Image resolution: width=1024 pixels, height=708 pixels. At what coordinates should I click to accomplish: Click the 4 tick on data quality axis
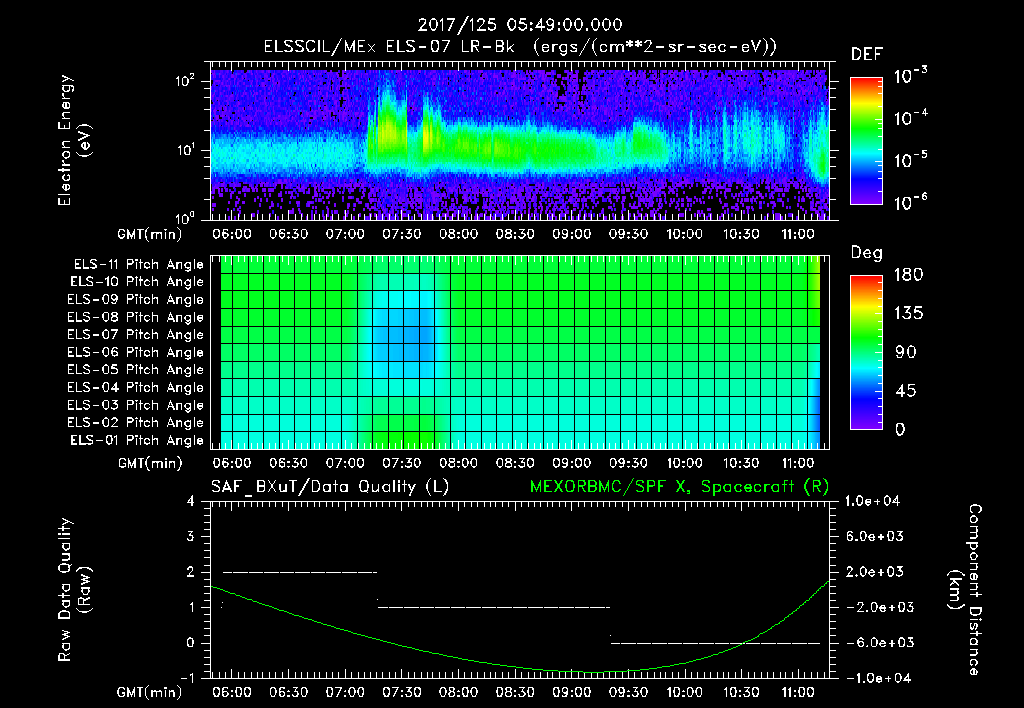(191, 502)
